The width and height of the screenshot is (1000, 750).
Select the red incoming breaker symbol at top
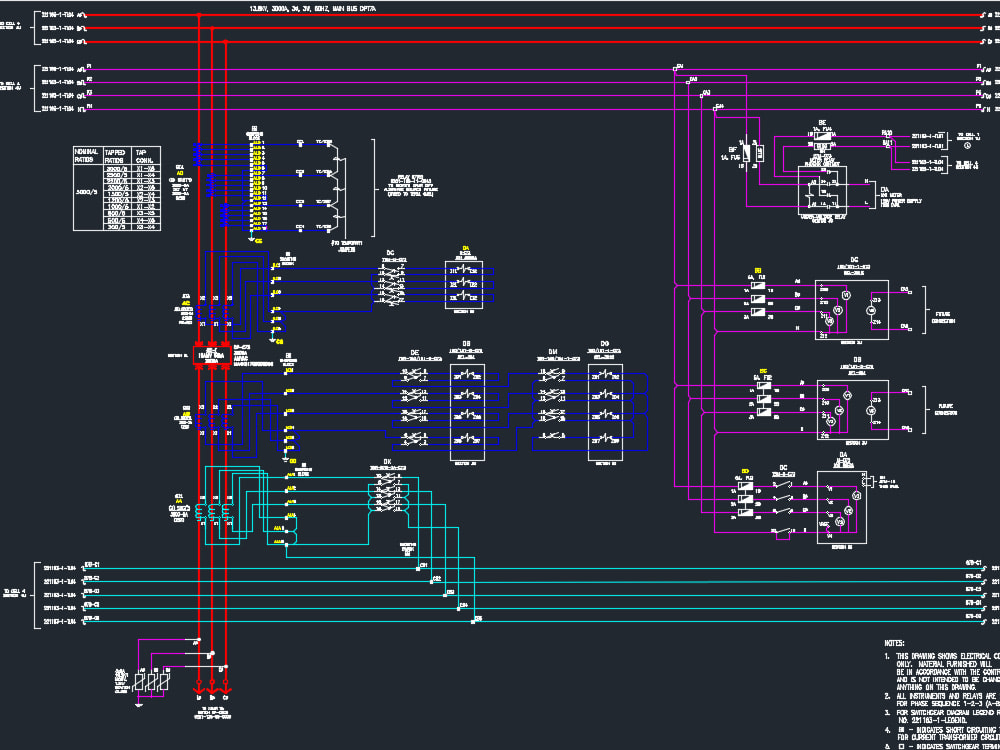(x=212, y=355)
